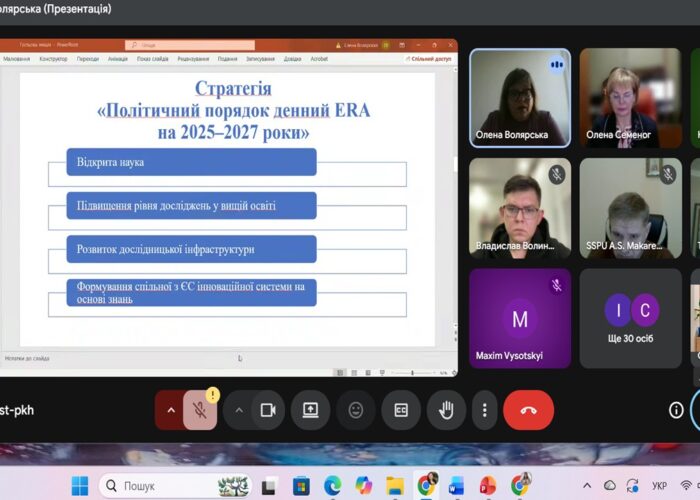Expand audio settings arrow beside microphone
Screen dimensions: 700x500
[x=169, y=410]
